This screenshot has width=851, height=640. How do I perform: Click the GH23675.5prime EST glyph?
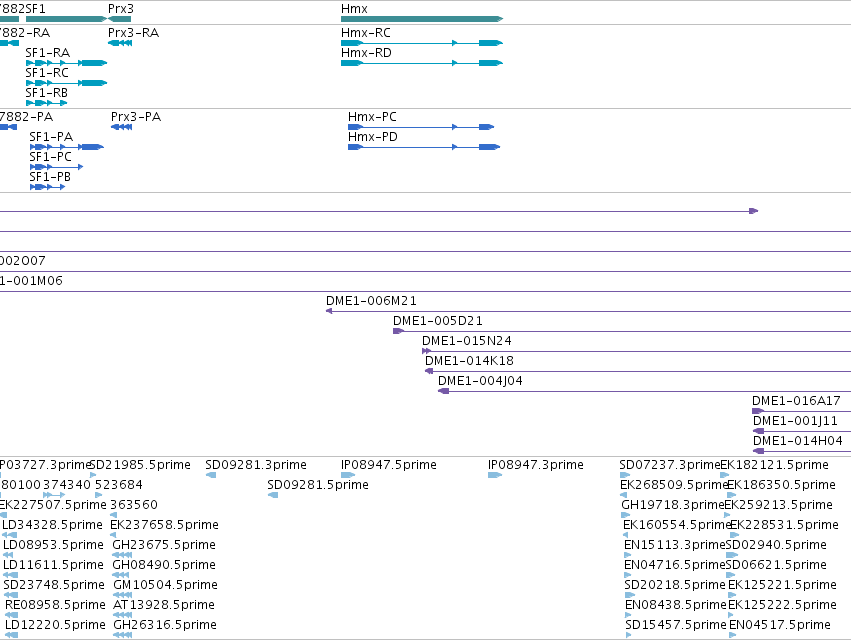coord(122,555)
